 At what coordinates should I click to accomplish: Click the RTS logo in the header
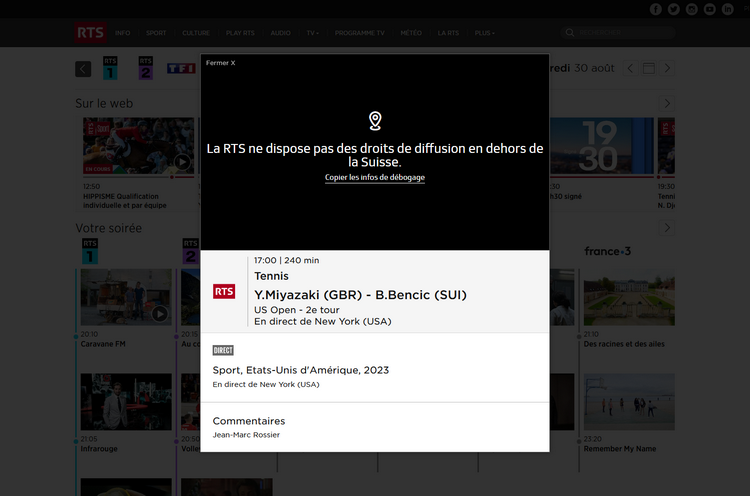[90, 33]
